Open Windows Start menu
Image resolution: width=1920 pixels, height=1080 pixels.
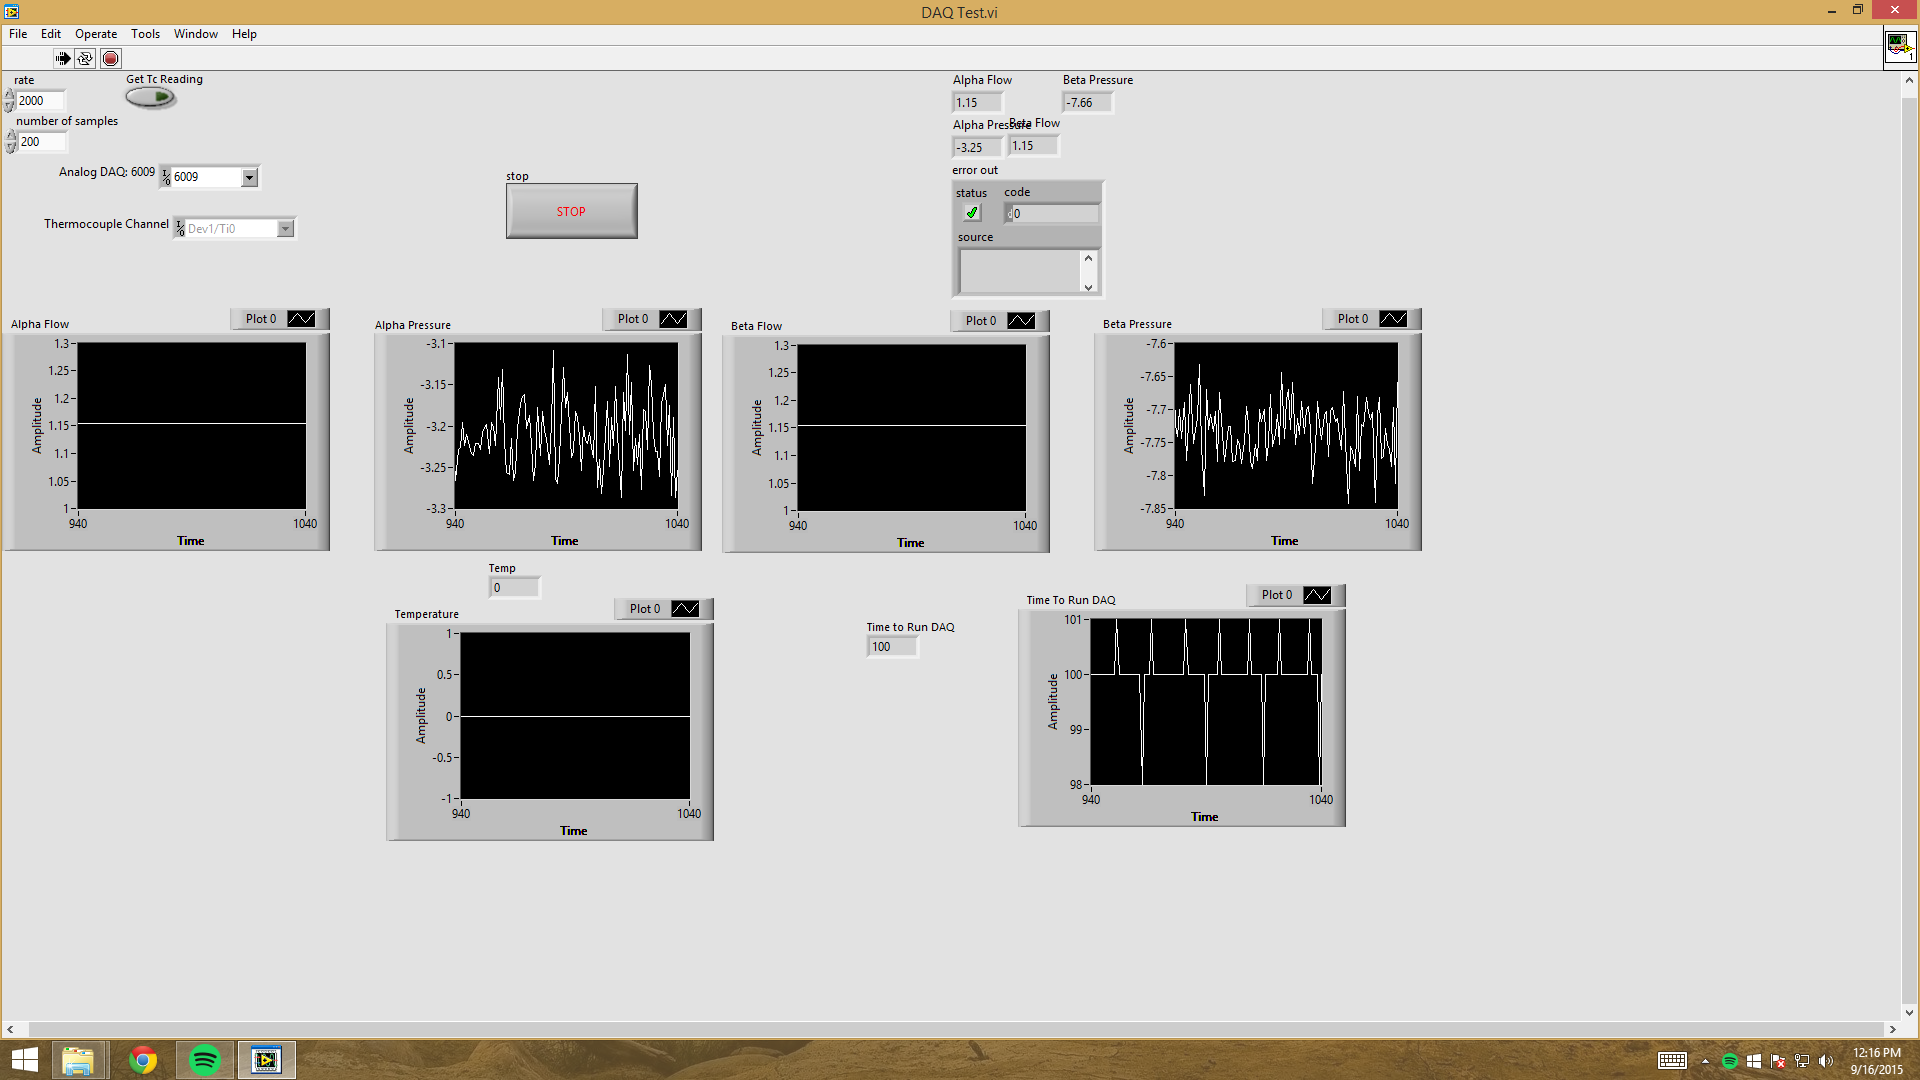[24, 1060]
